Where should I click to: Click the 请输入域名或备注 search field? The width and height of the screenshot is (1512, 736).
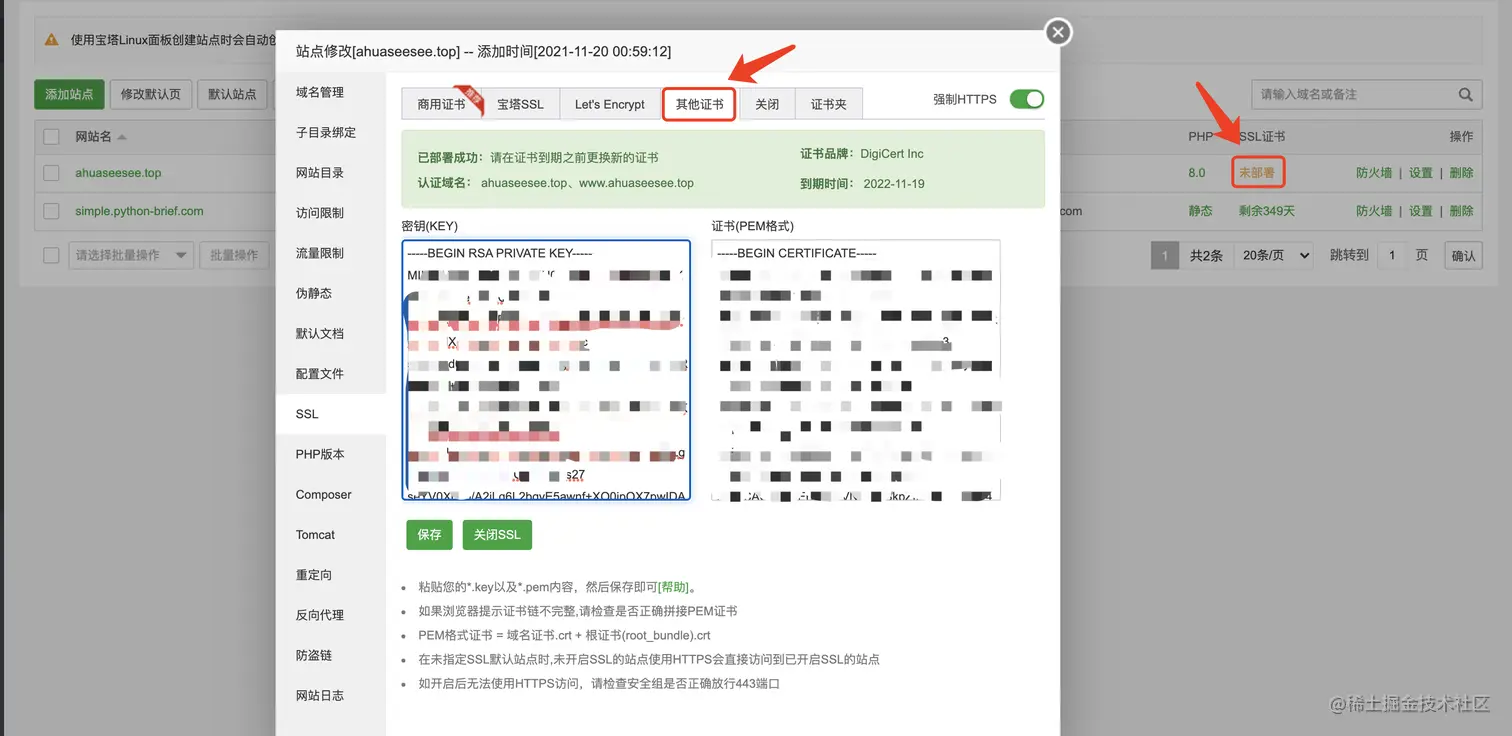(1354, 94)
